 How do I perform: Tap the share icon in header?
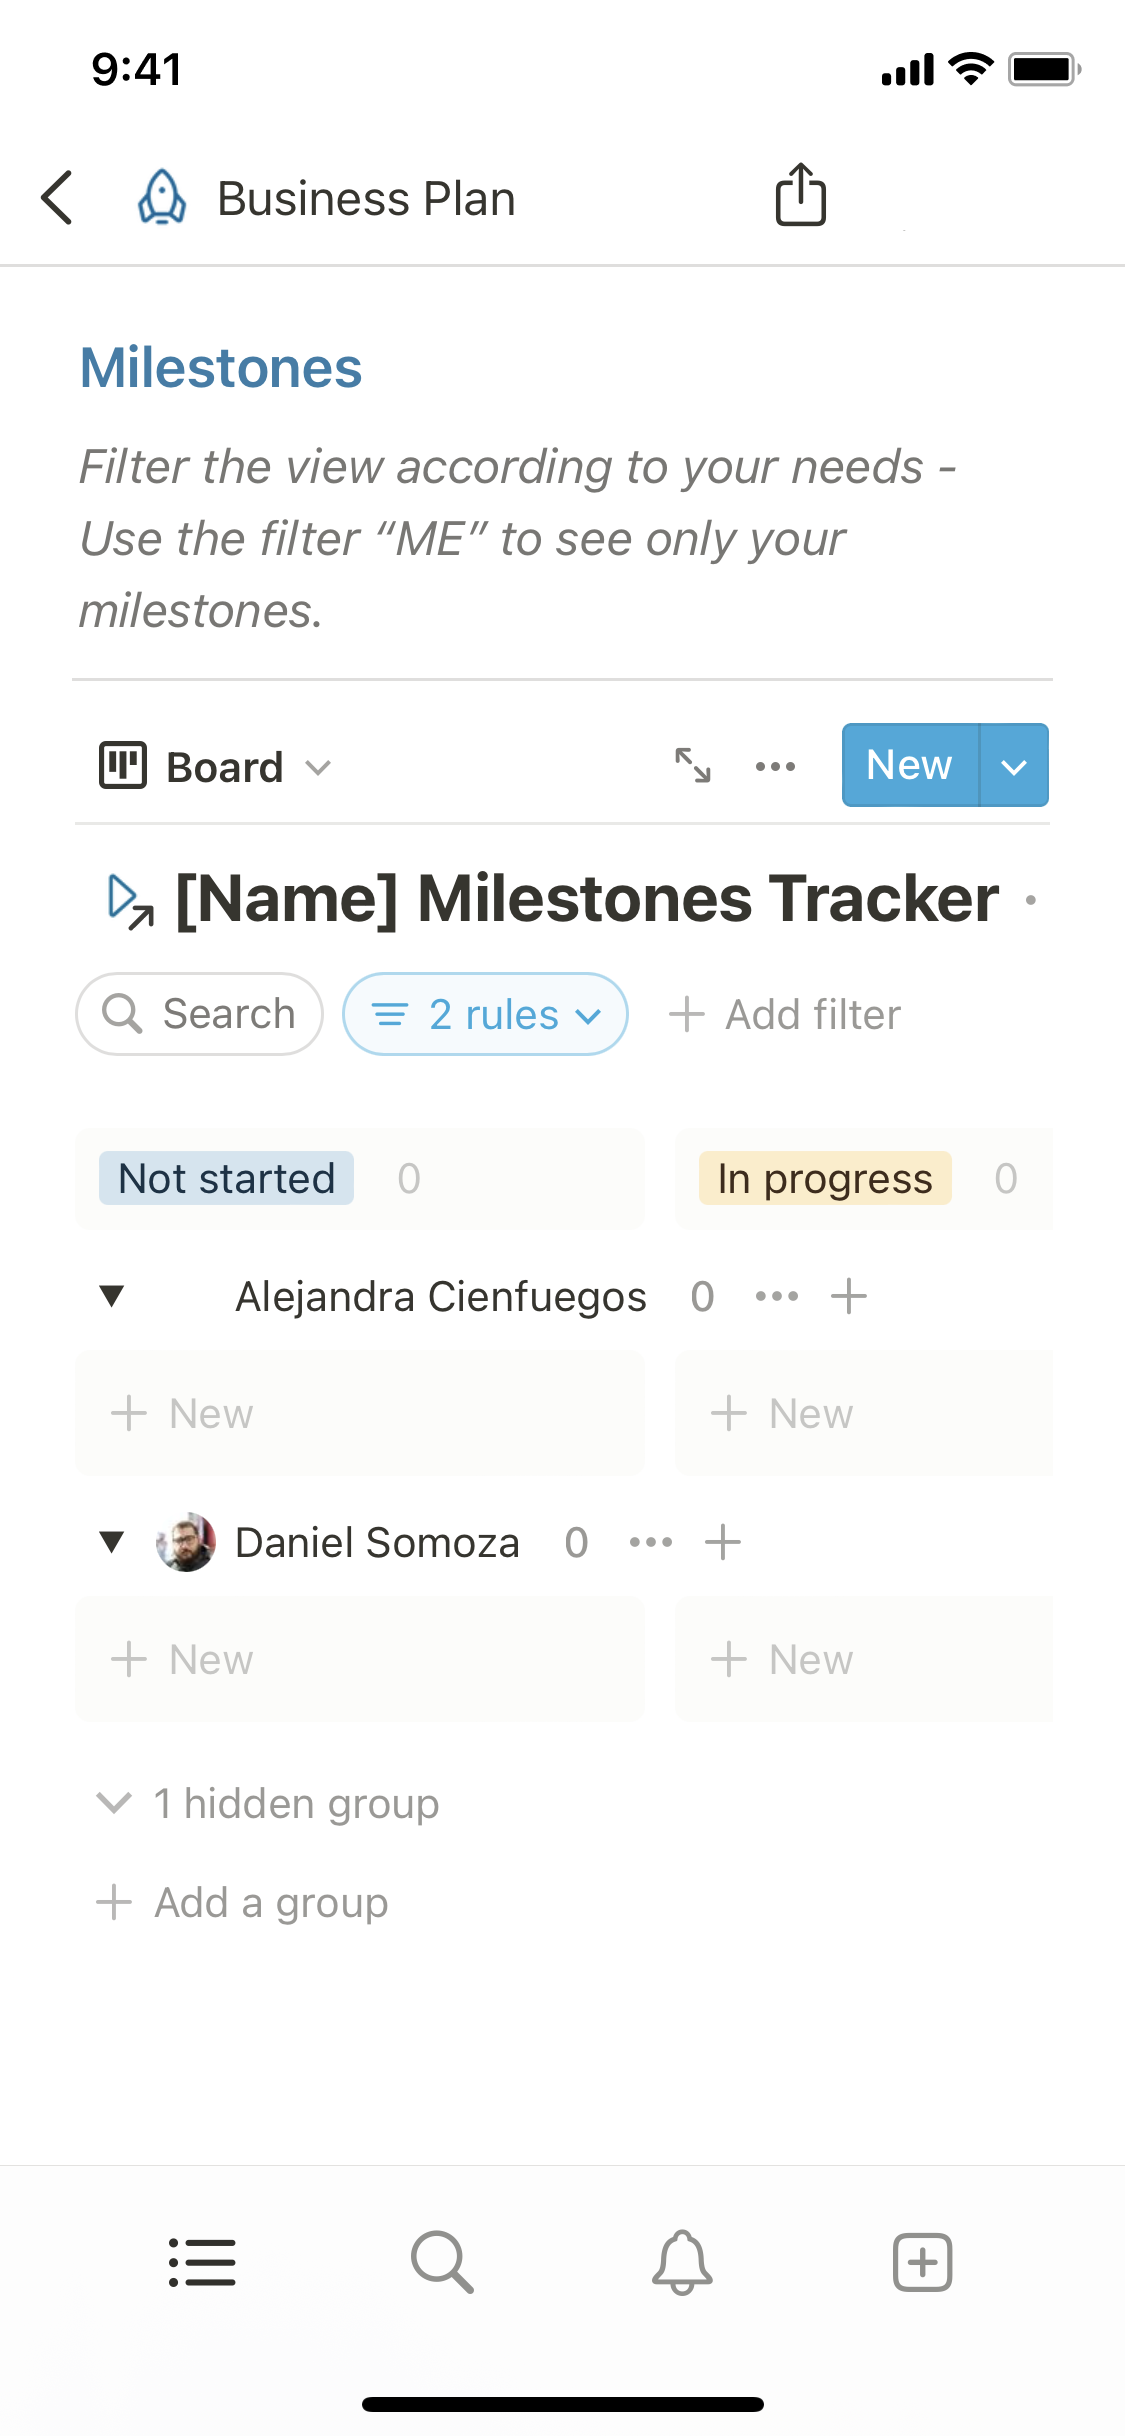(800, 195)
